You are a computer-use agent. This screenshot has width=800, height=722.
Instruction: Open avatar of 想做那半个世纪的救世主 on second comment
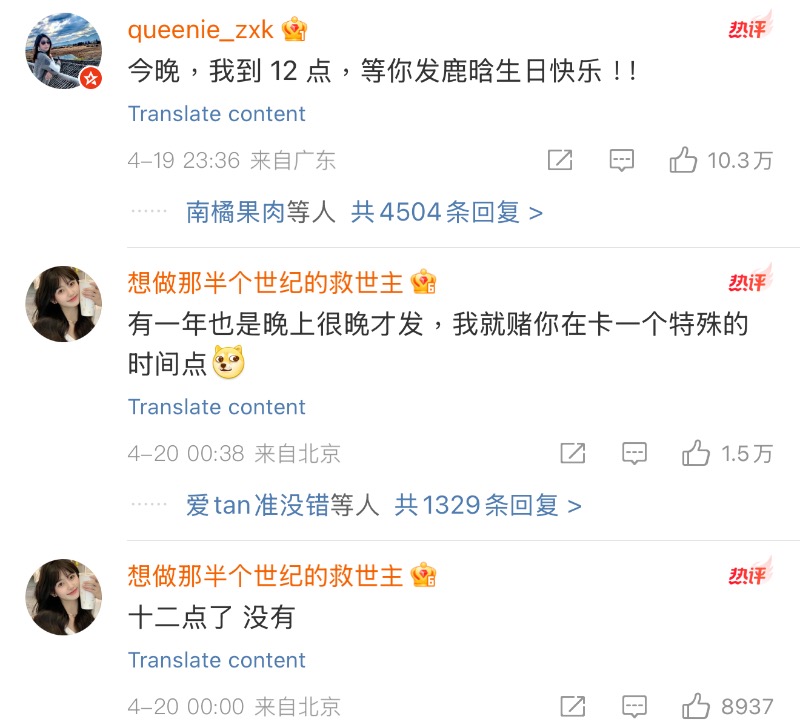[62, 304]
